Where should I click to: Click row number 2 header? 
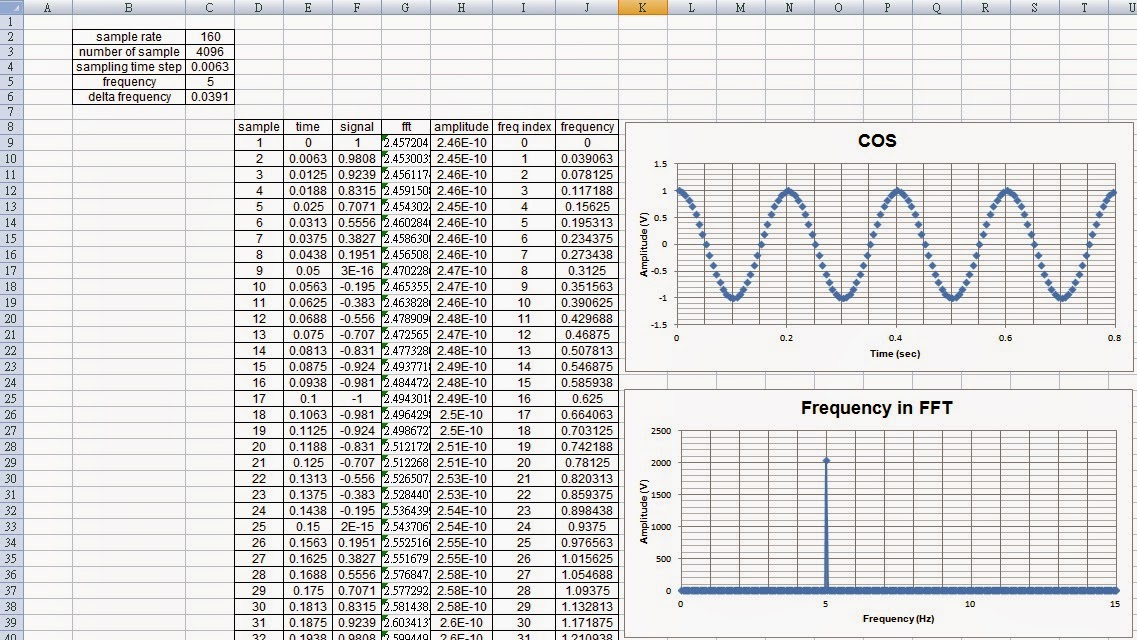13,36
